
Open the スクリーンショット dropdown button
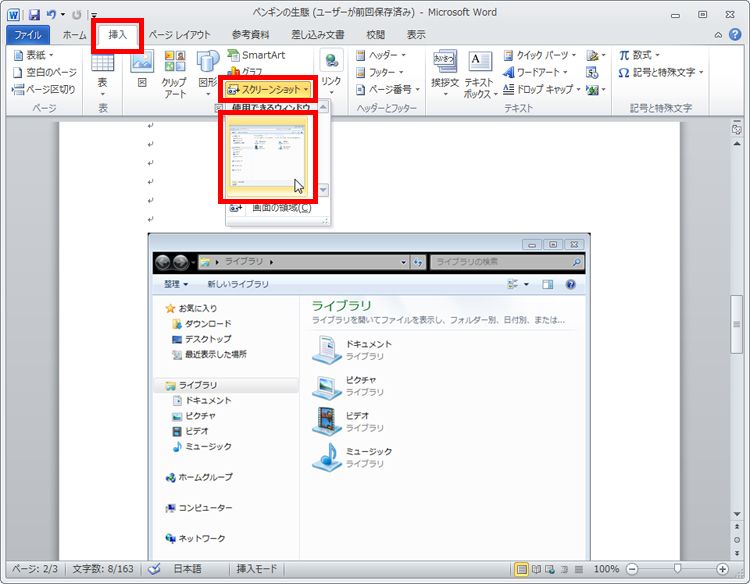click(268, 89)
